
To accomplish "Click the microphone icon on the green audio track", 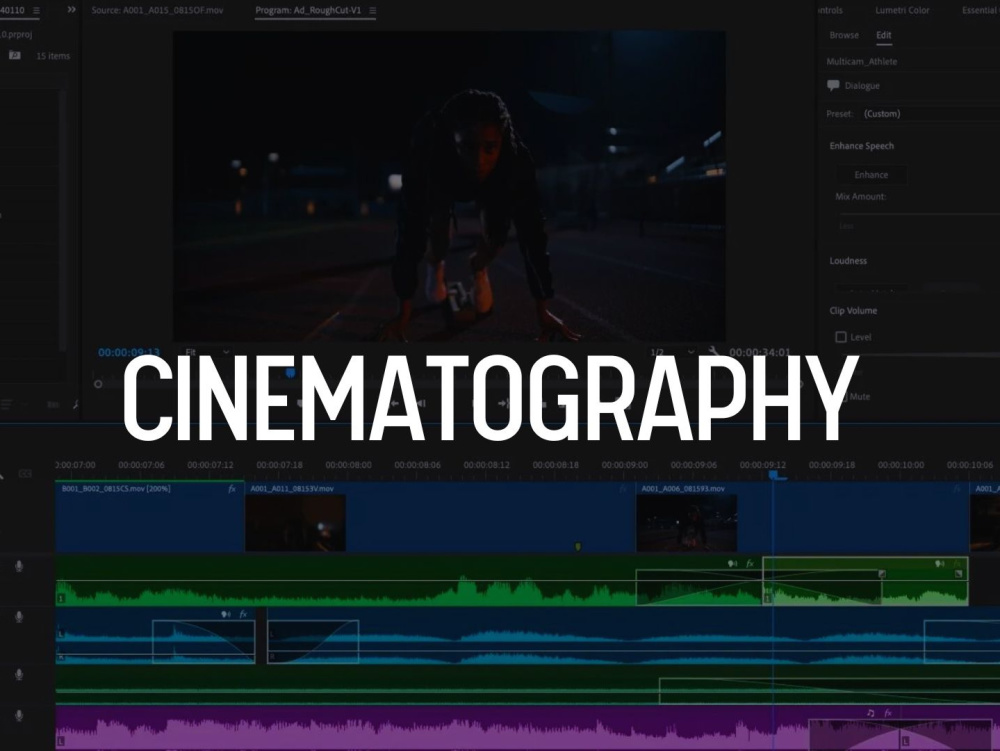I will point(19,565).
